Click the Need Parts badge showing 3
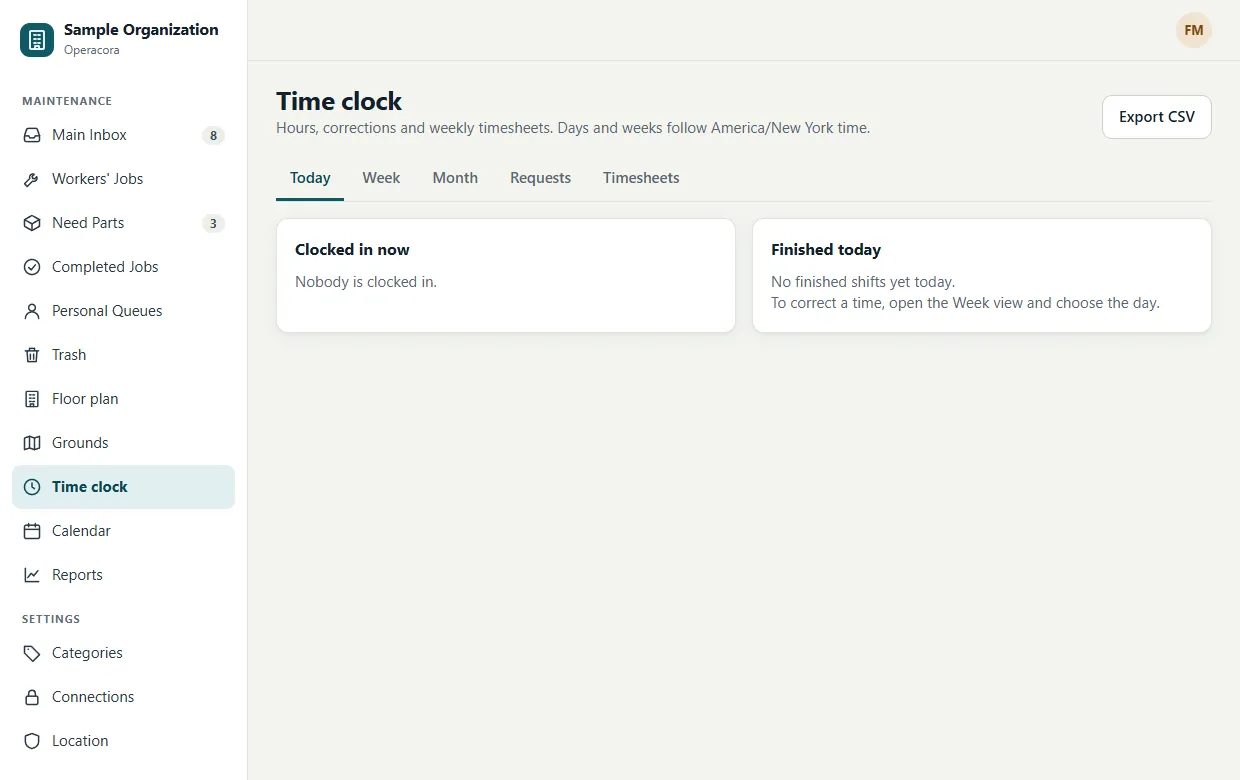This screenshot has width=1240, height=780. pos(213,223)
